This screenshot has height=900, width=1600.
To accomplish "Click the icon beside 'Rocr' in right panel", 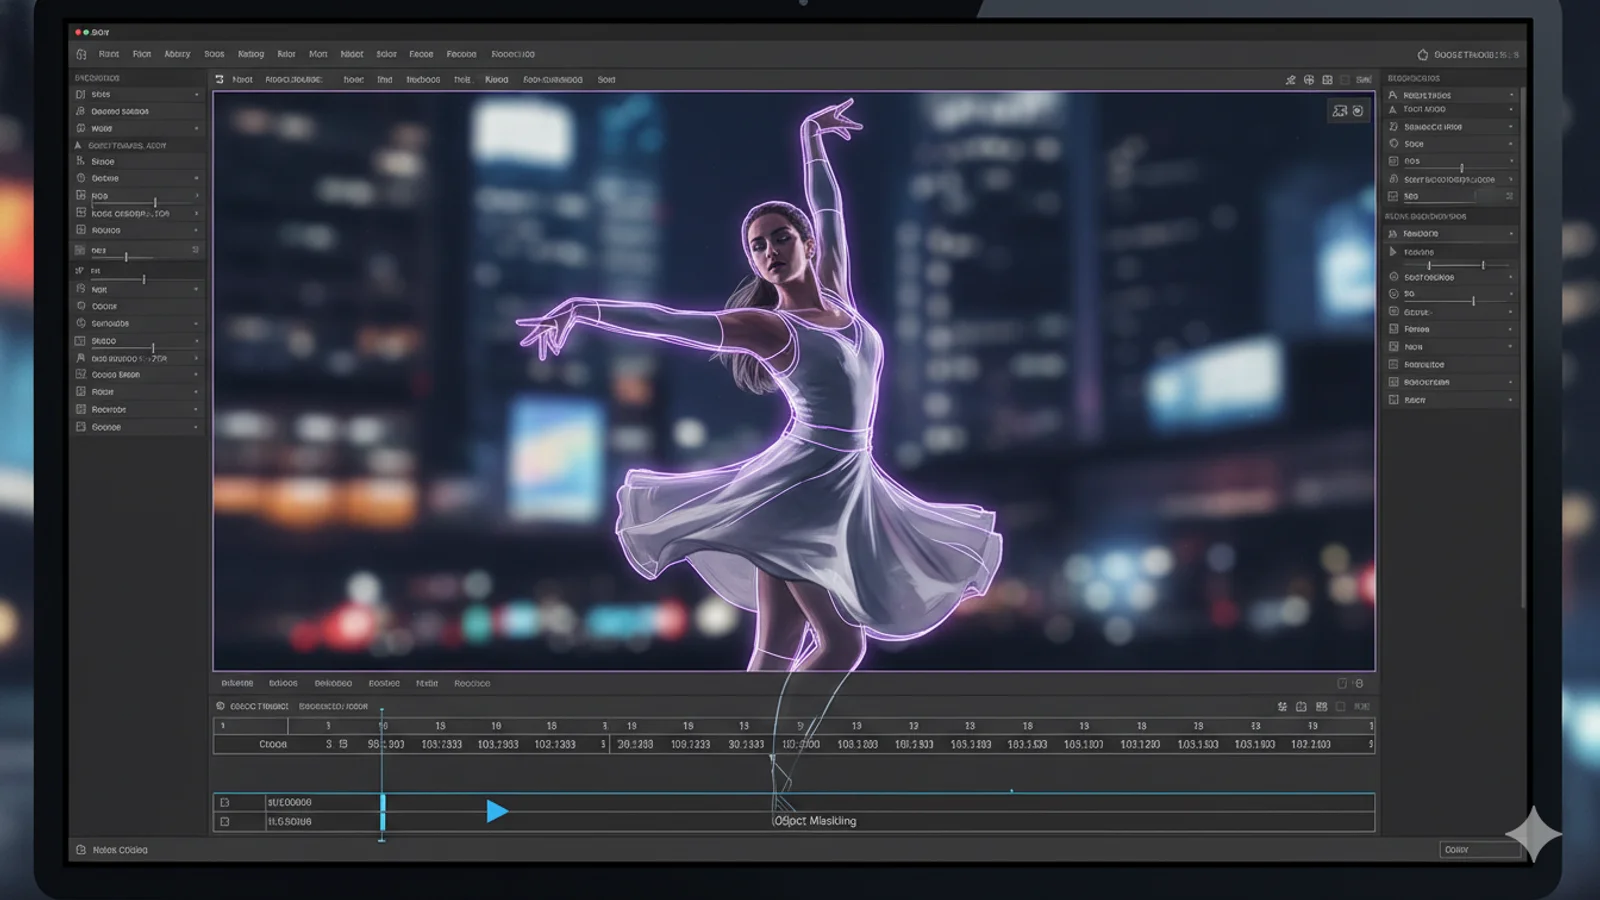I will [x=1393, y=400].
